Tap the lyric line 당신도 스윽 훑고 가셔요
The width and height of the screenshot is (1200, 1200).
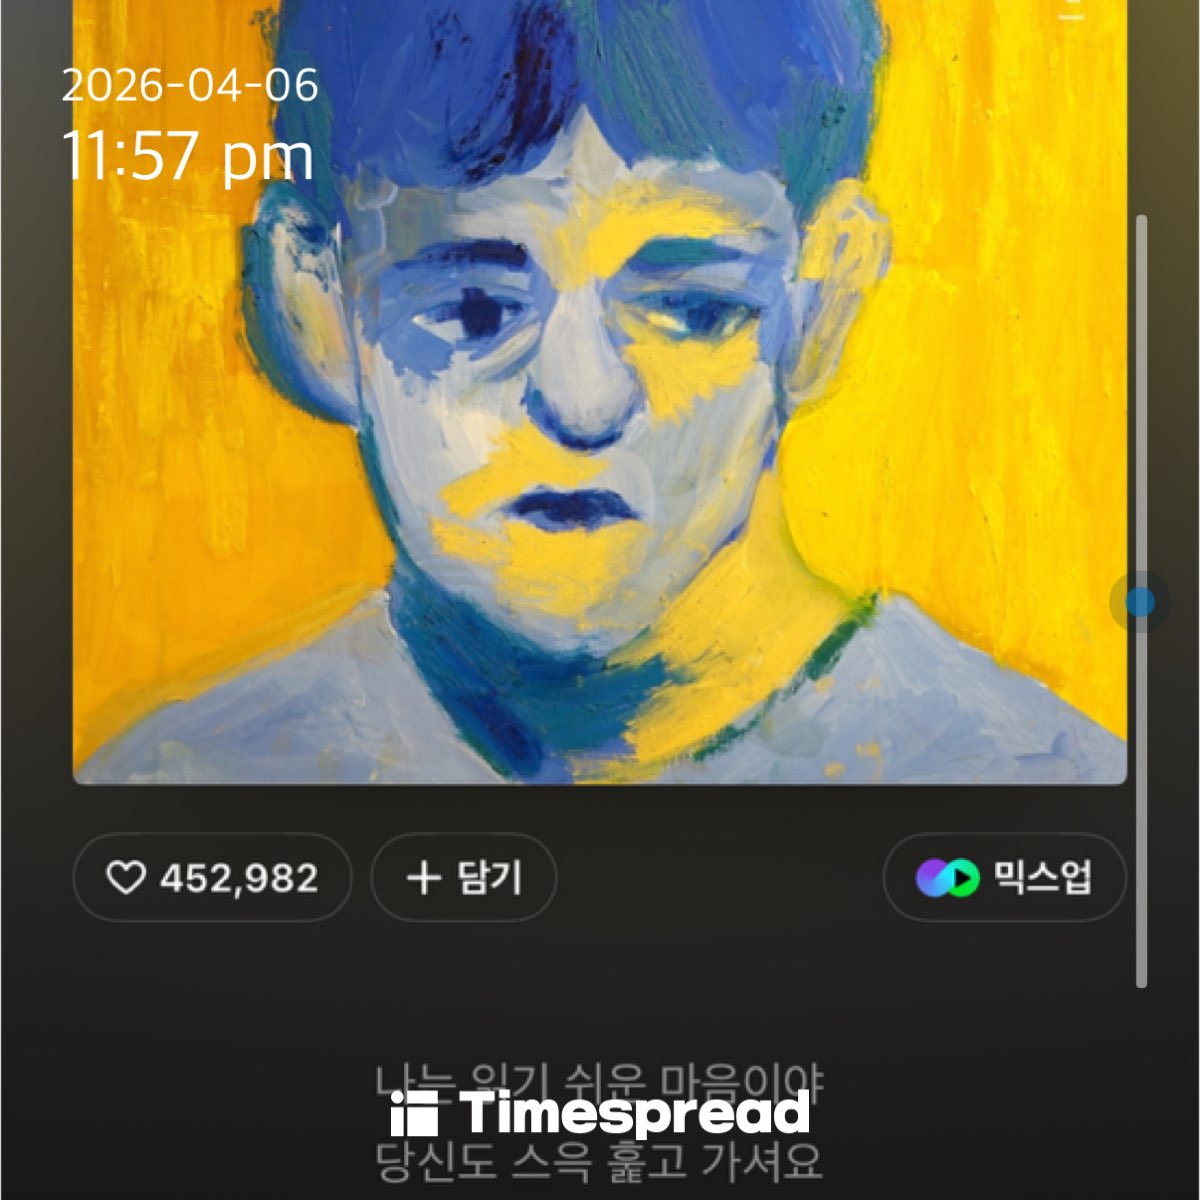(x=600, y=1161)
